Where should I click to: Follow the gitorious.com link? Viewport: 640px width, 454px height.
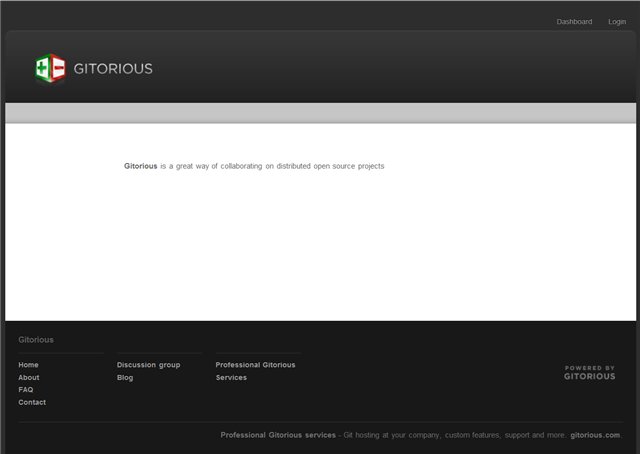(595, 435)
